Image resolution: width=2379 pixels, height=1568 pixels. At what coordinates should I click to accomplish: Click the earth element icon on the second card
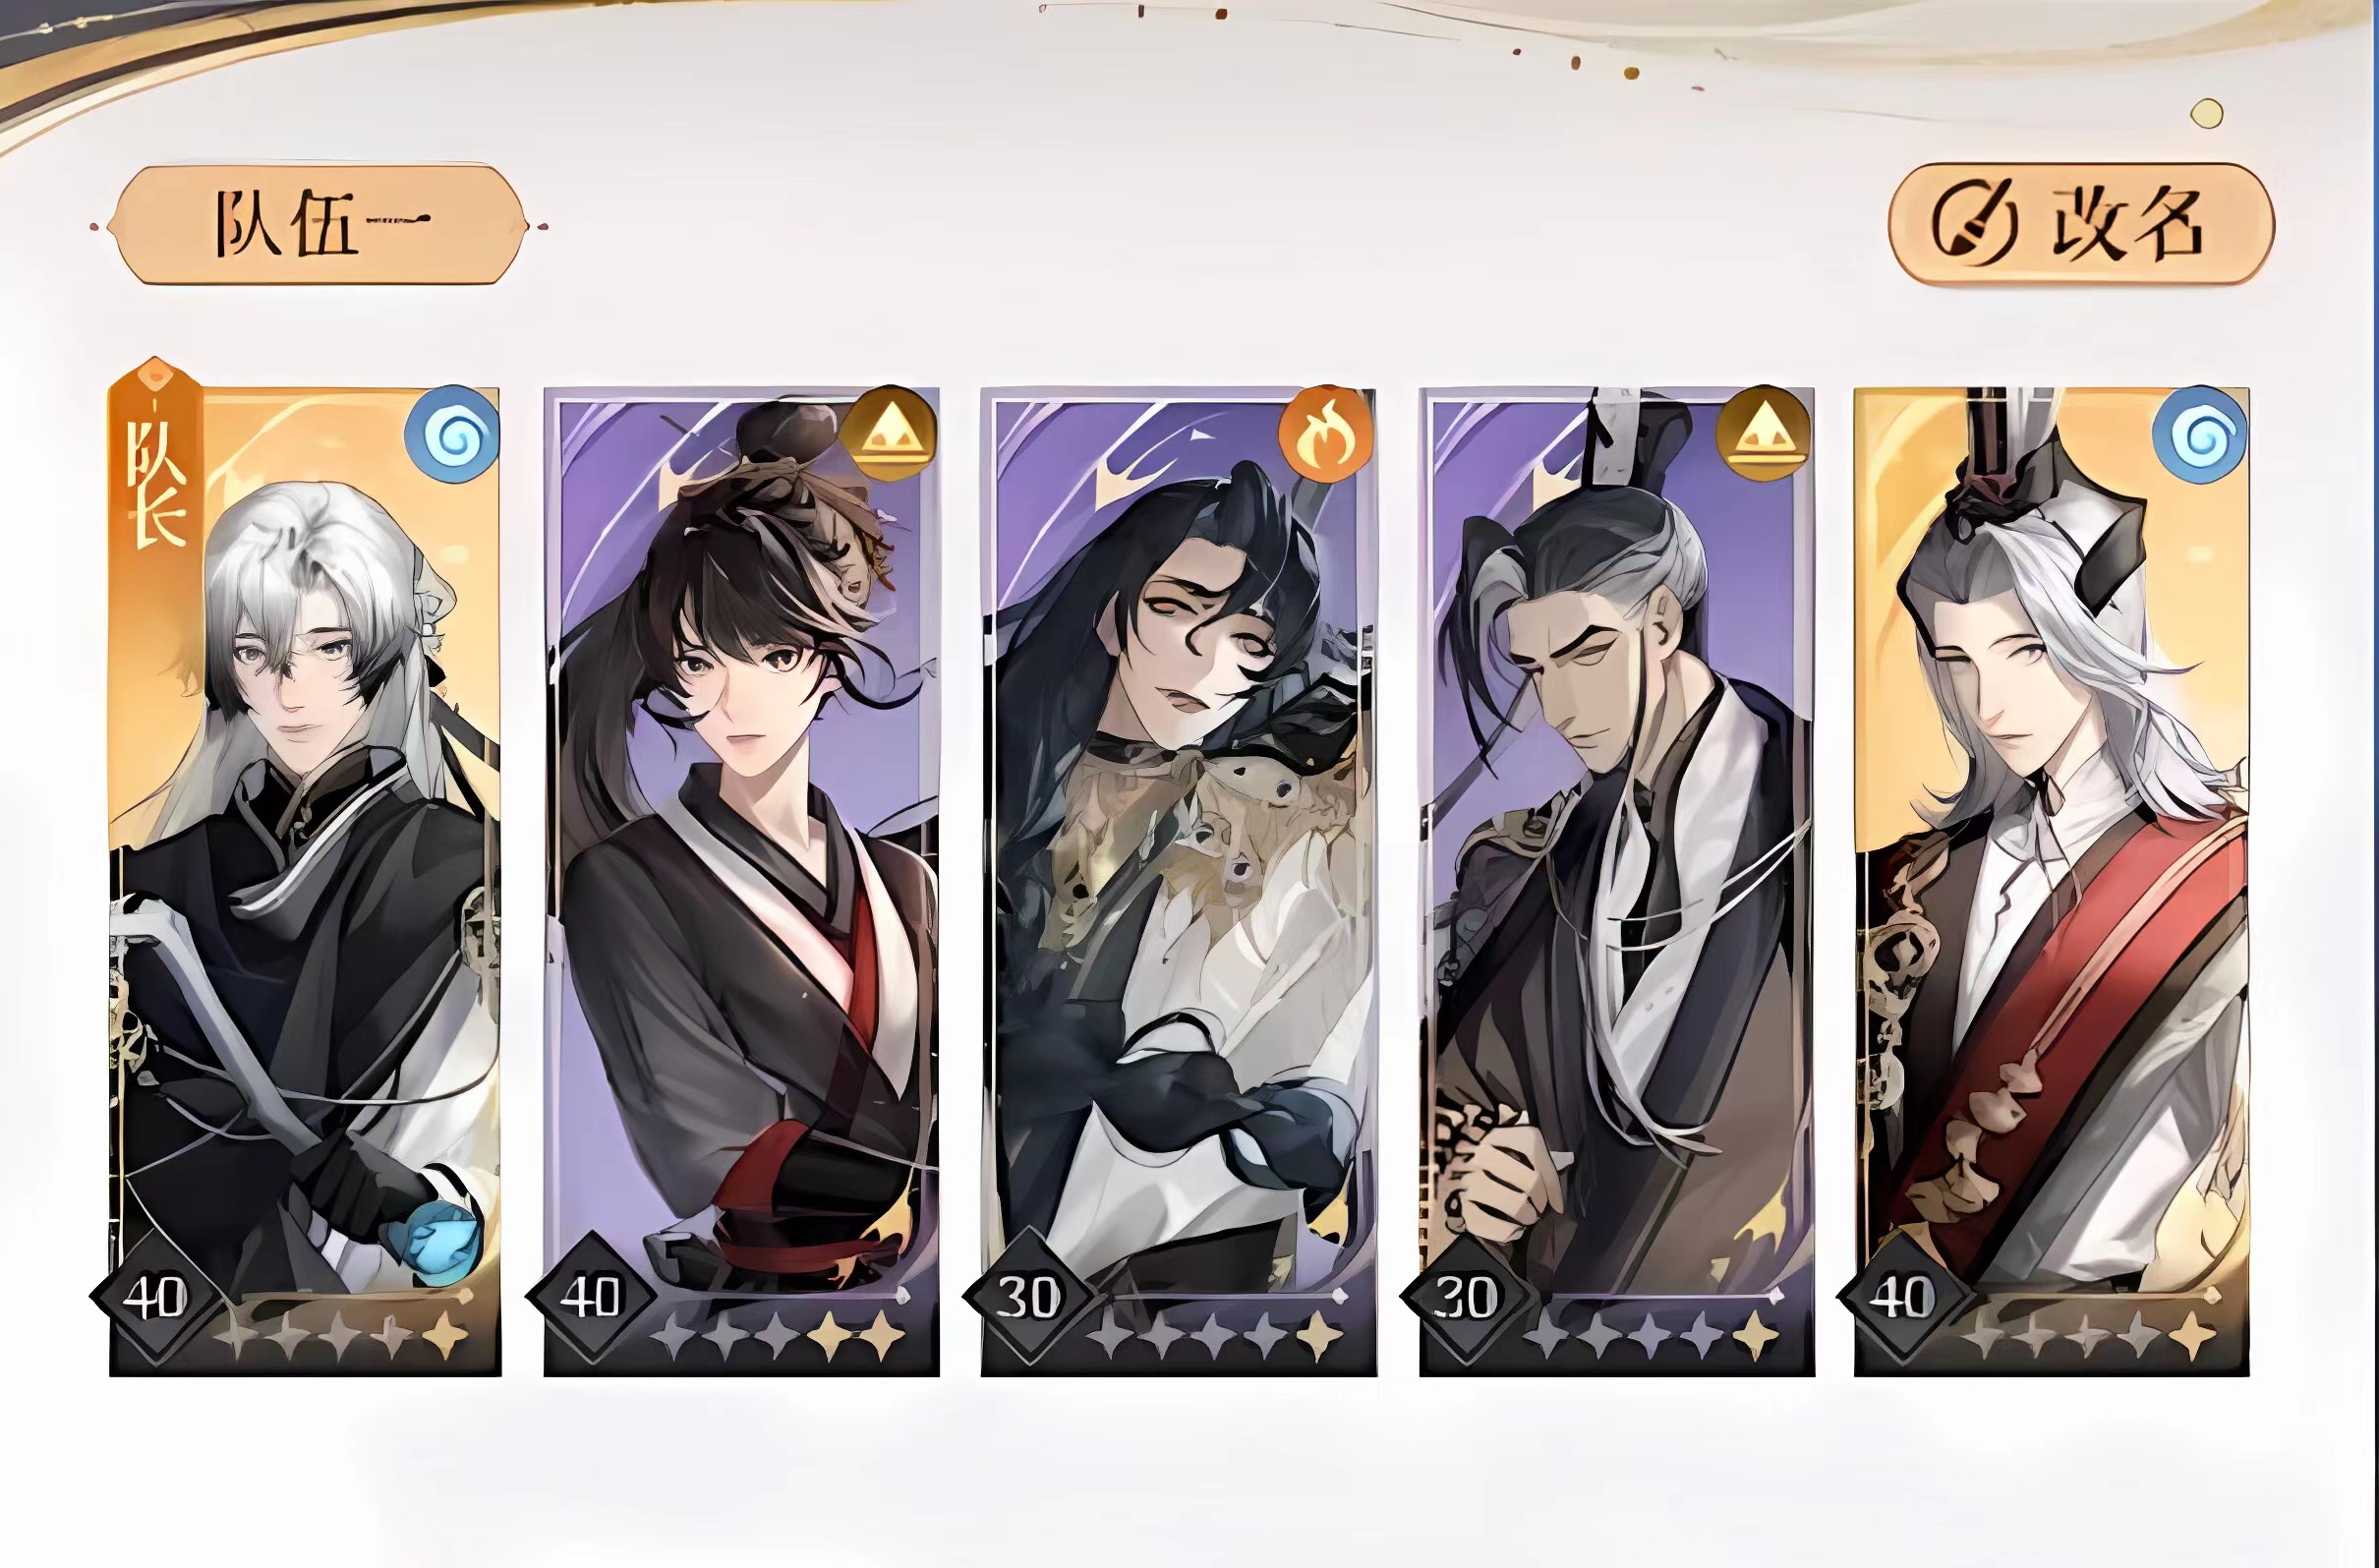tap(885, 434)
